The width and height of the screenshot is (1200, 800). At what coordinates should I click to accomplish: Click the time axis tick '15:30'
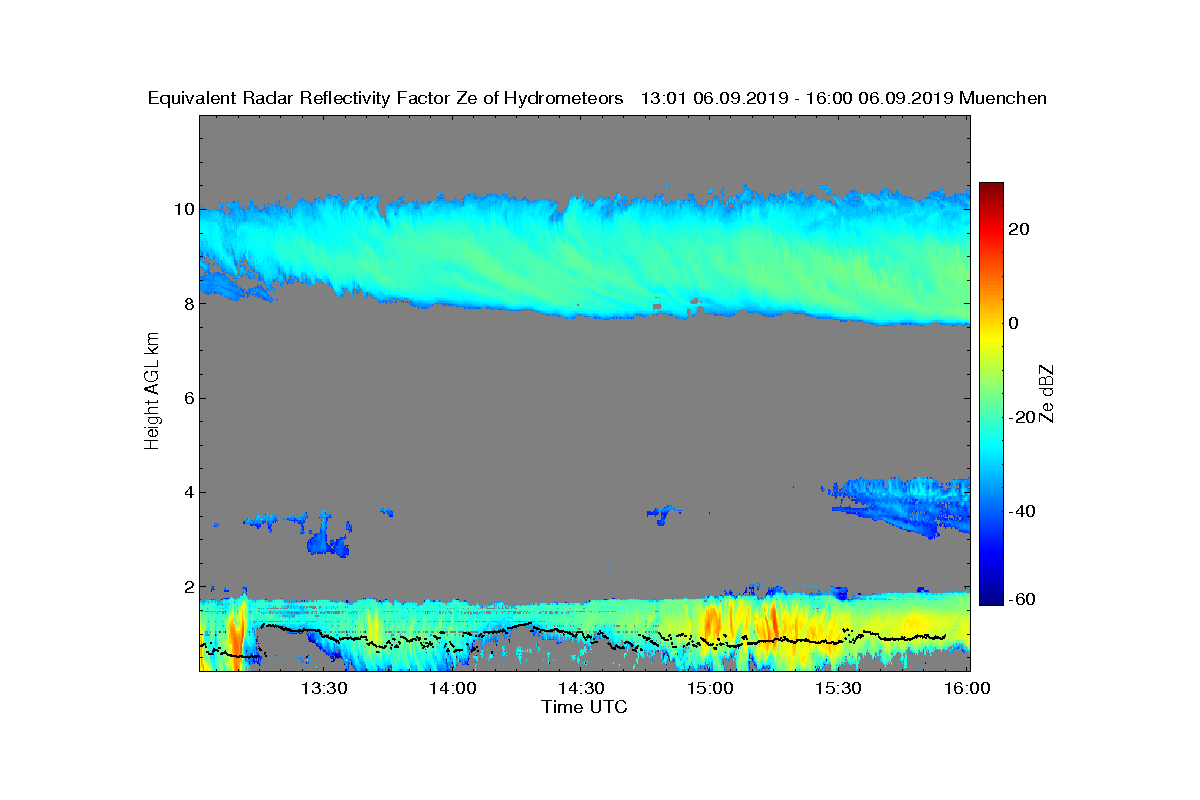pyautogui.click(x=840, y=688)
